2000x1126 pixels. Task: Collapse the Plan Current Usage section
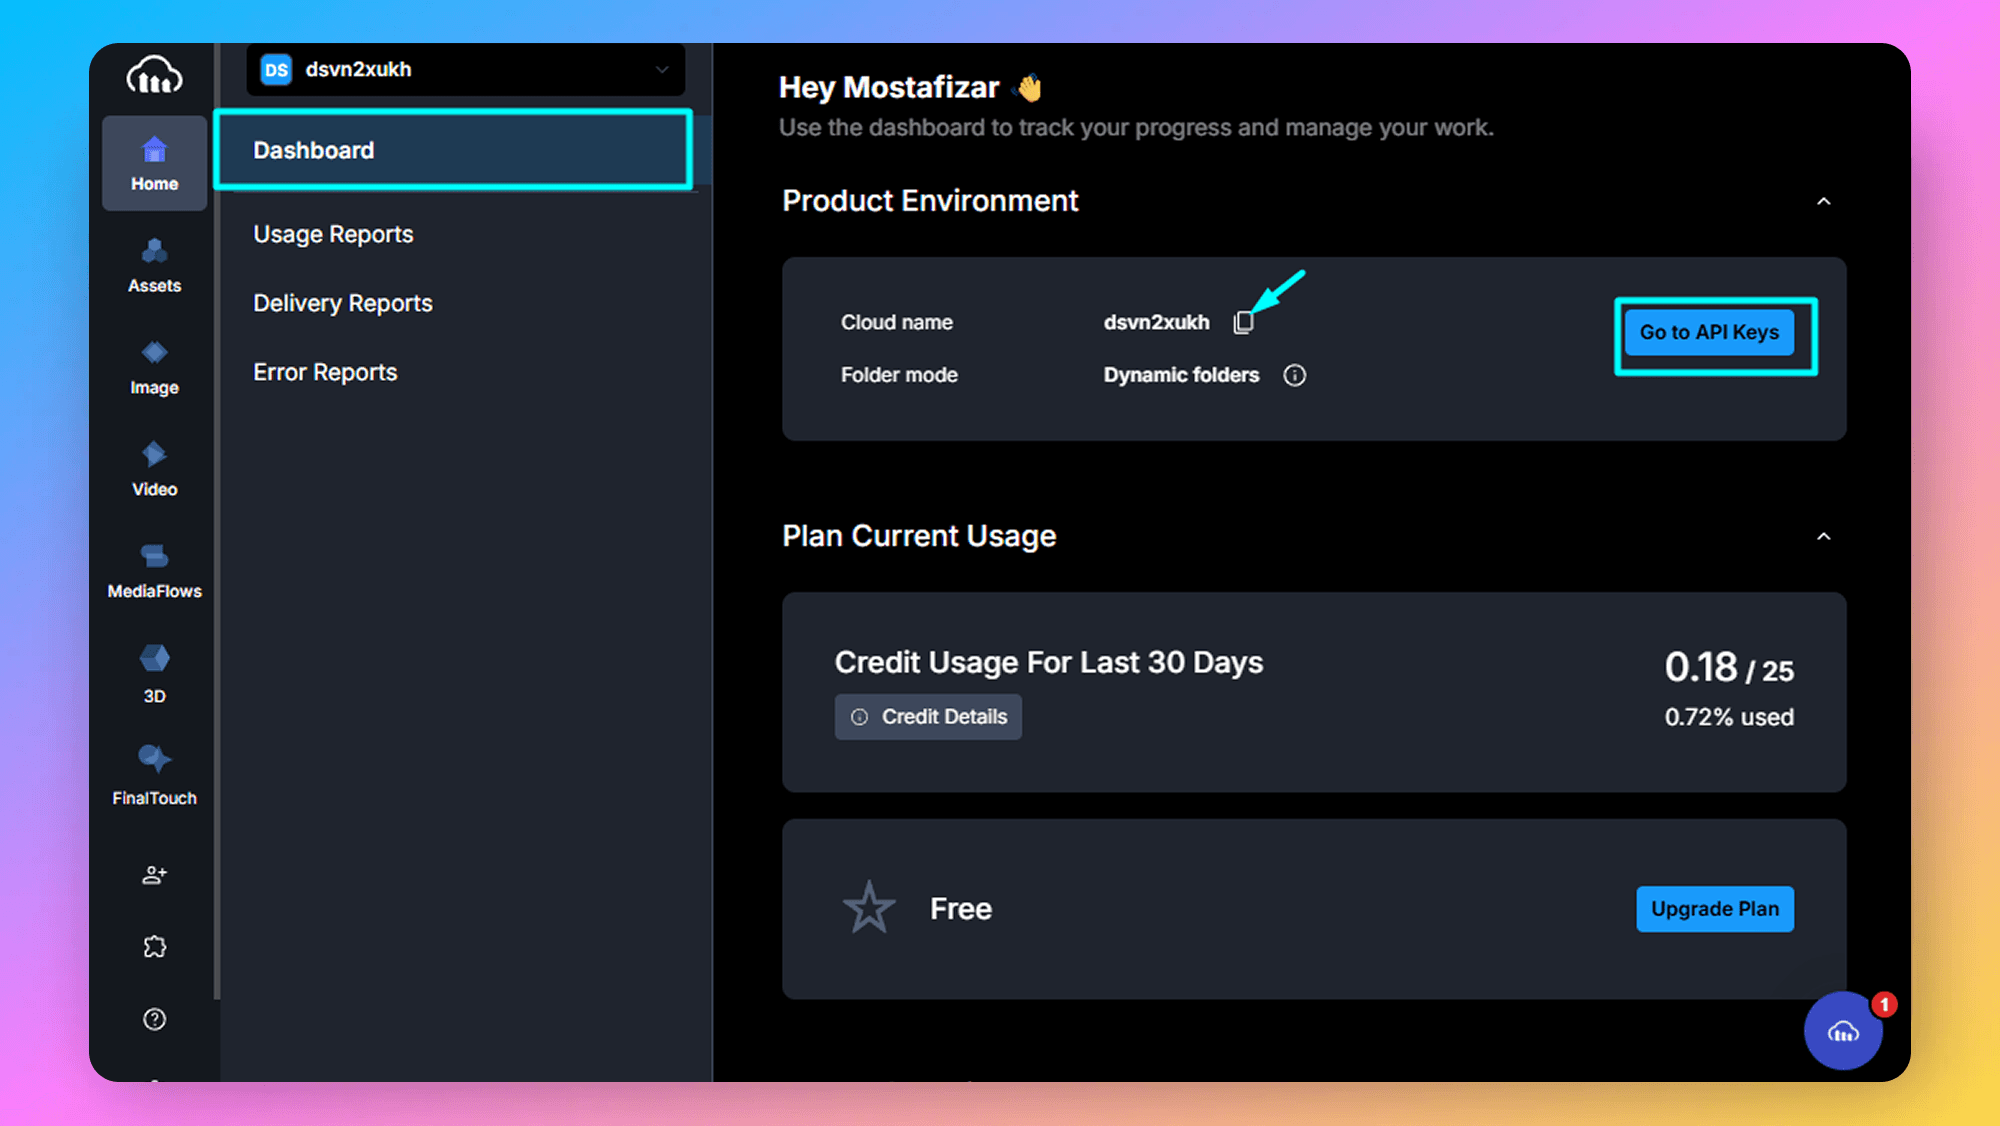pyautogui.click(x=1823, y=536)
